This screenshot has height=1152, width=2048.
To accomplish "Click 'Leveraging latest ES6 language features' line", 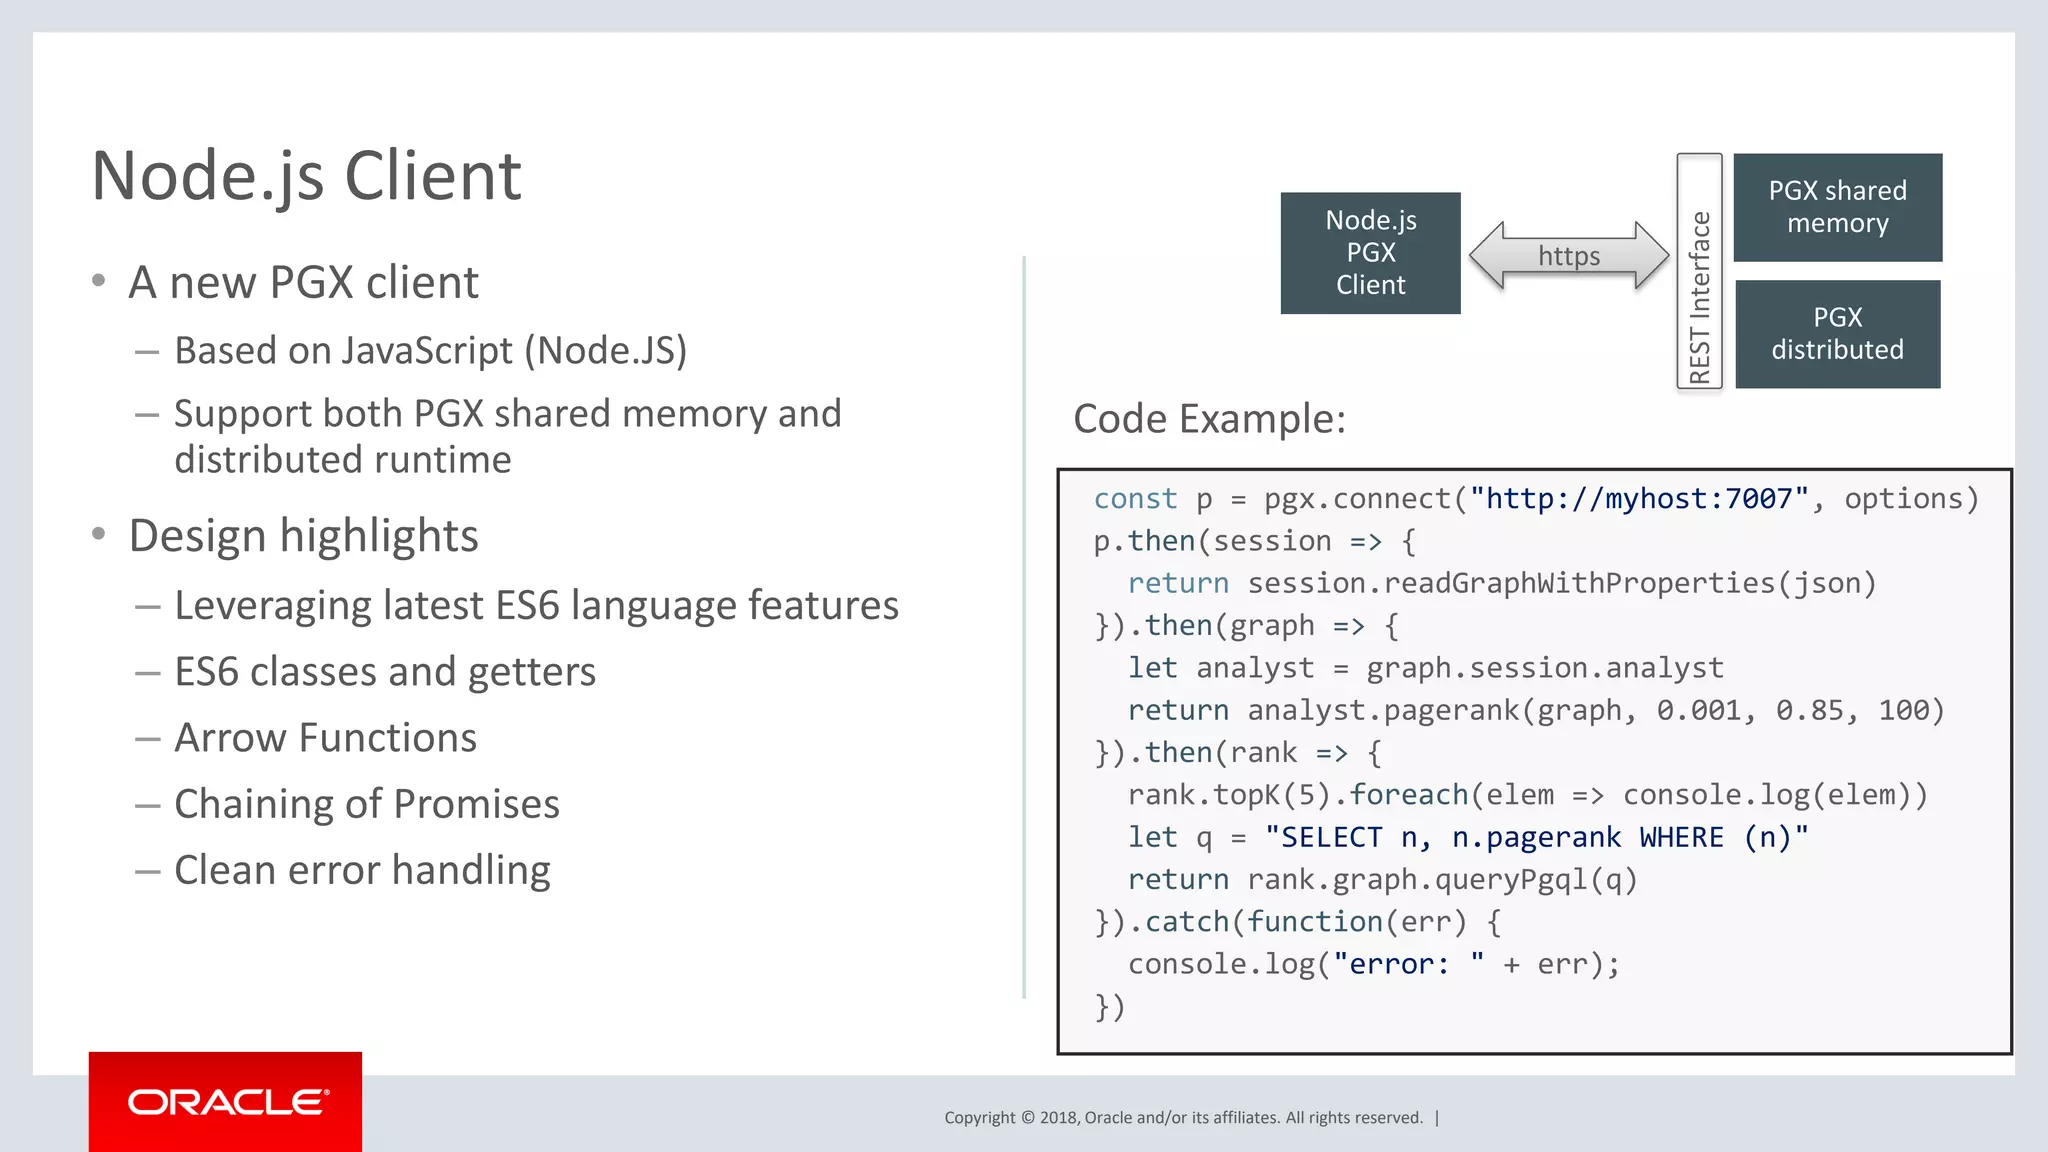I will pyautogui.click(x=536, y=606).
